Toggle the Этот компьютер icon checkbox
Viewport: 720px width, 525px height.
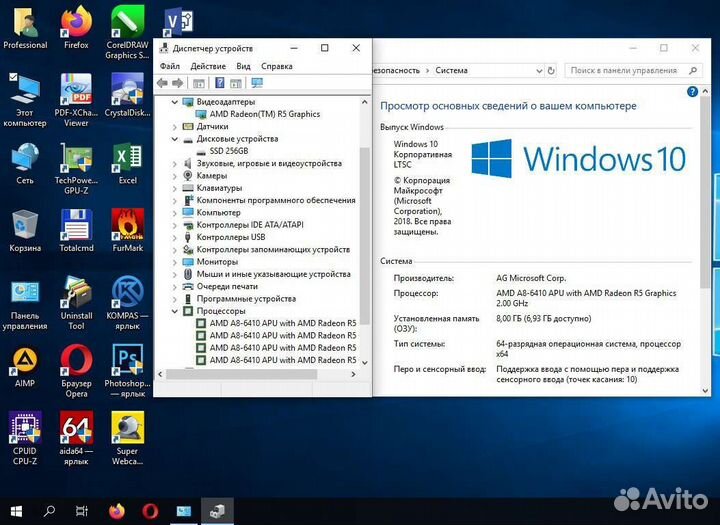(13, 77)
